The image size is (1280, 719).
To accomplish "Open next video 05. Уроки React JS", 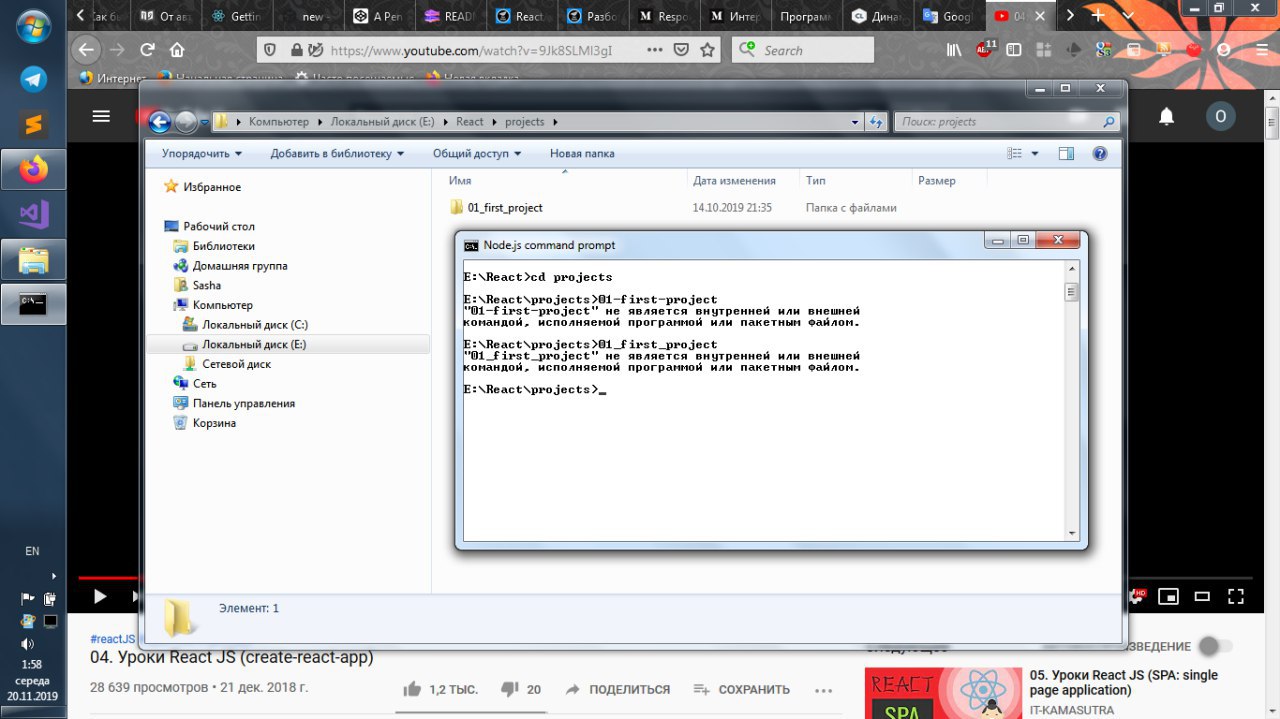I will [x=1124, y=682].
